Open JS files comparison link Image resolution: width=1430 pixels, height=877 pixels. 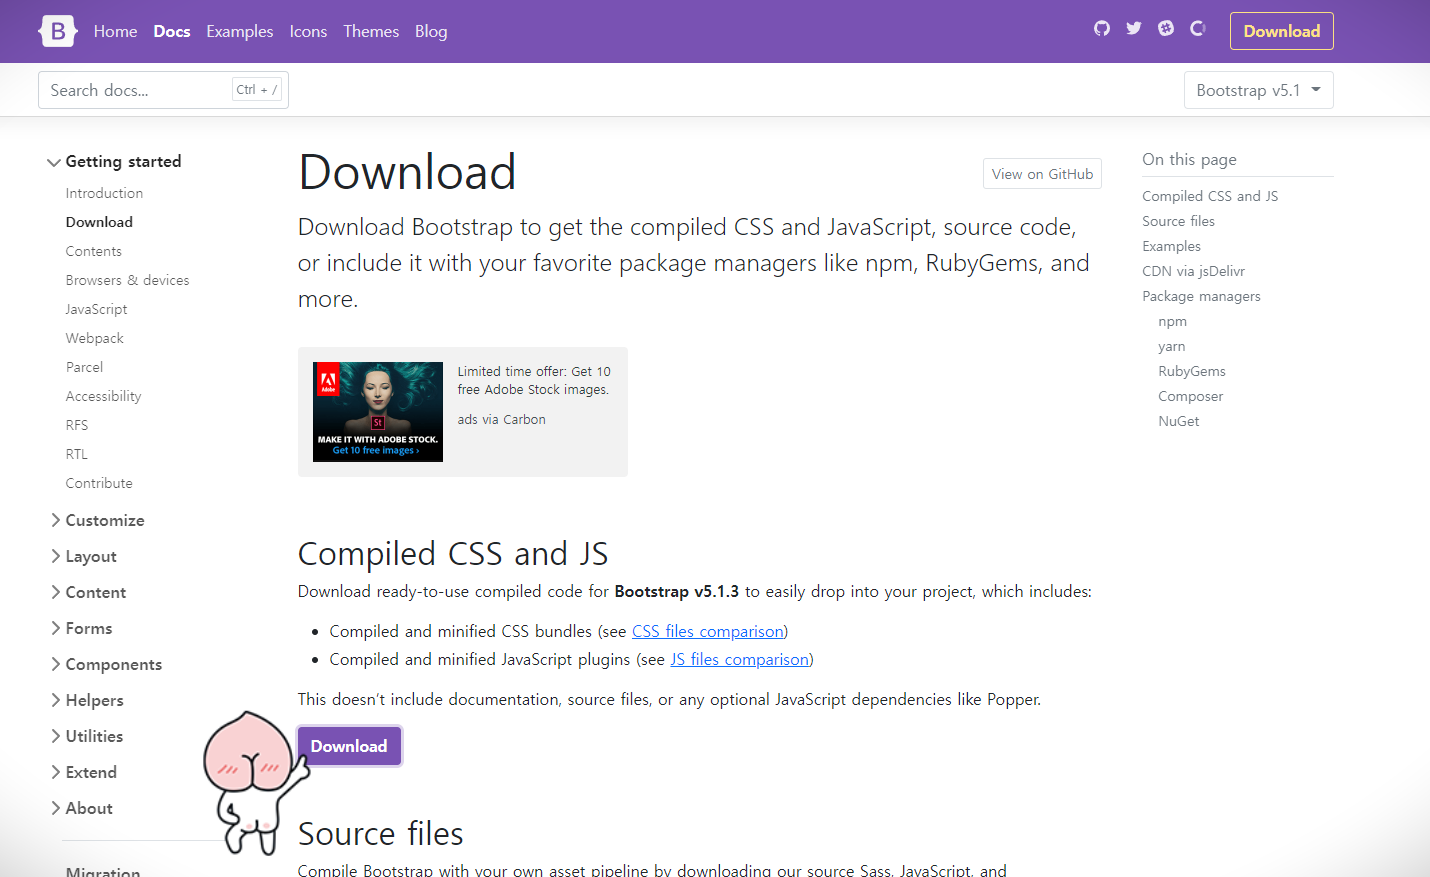pyautogui.click(x=739, y=659)
